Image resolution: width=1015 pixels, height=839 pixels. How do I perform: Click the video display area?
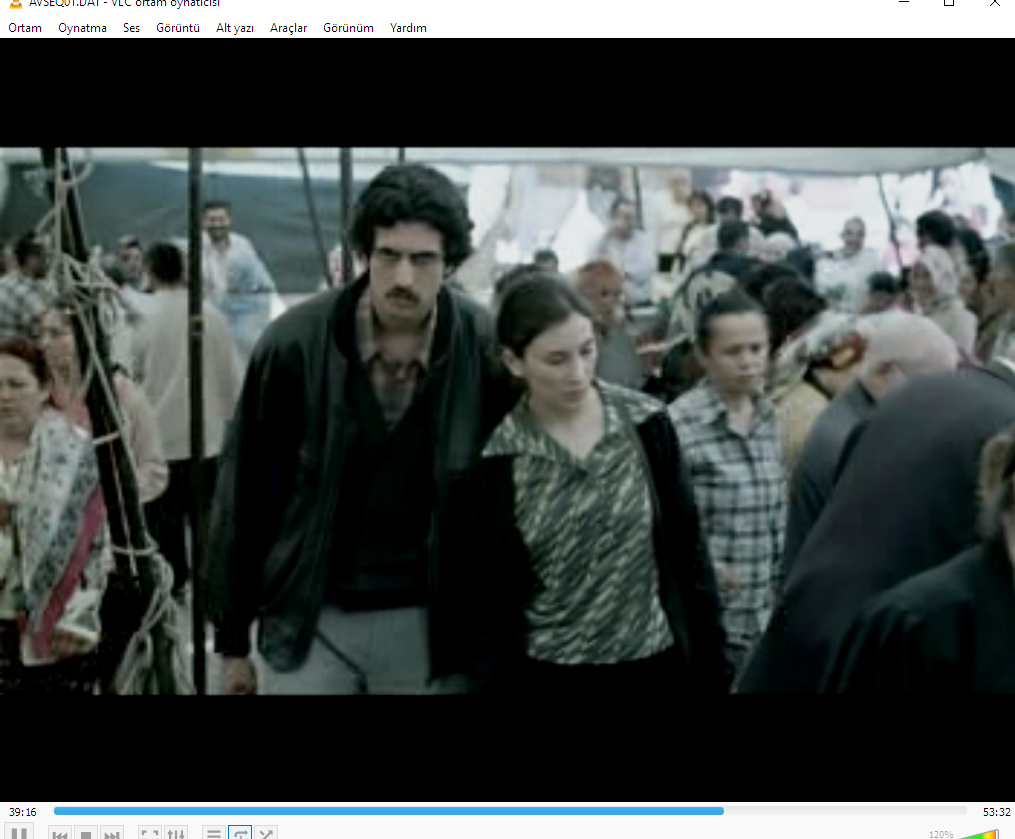pyautogui.click(x=508, y=420)
